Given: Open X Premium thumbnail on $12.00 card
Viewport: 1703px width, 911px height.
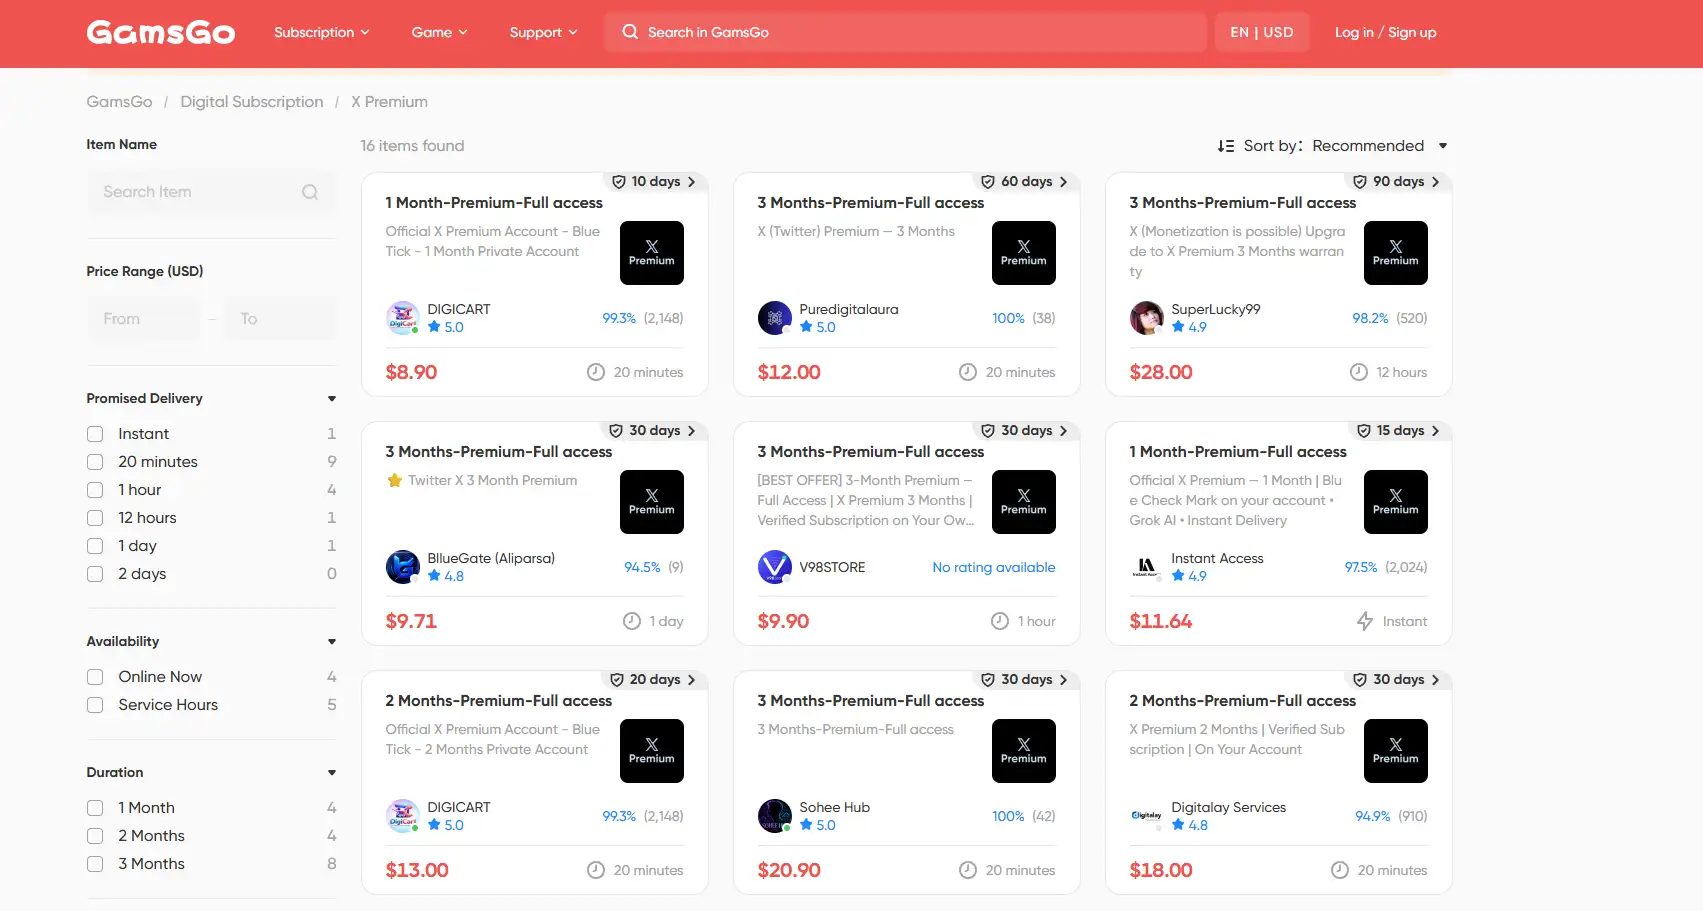Looking at the screenshot, I should [1024, 253].
